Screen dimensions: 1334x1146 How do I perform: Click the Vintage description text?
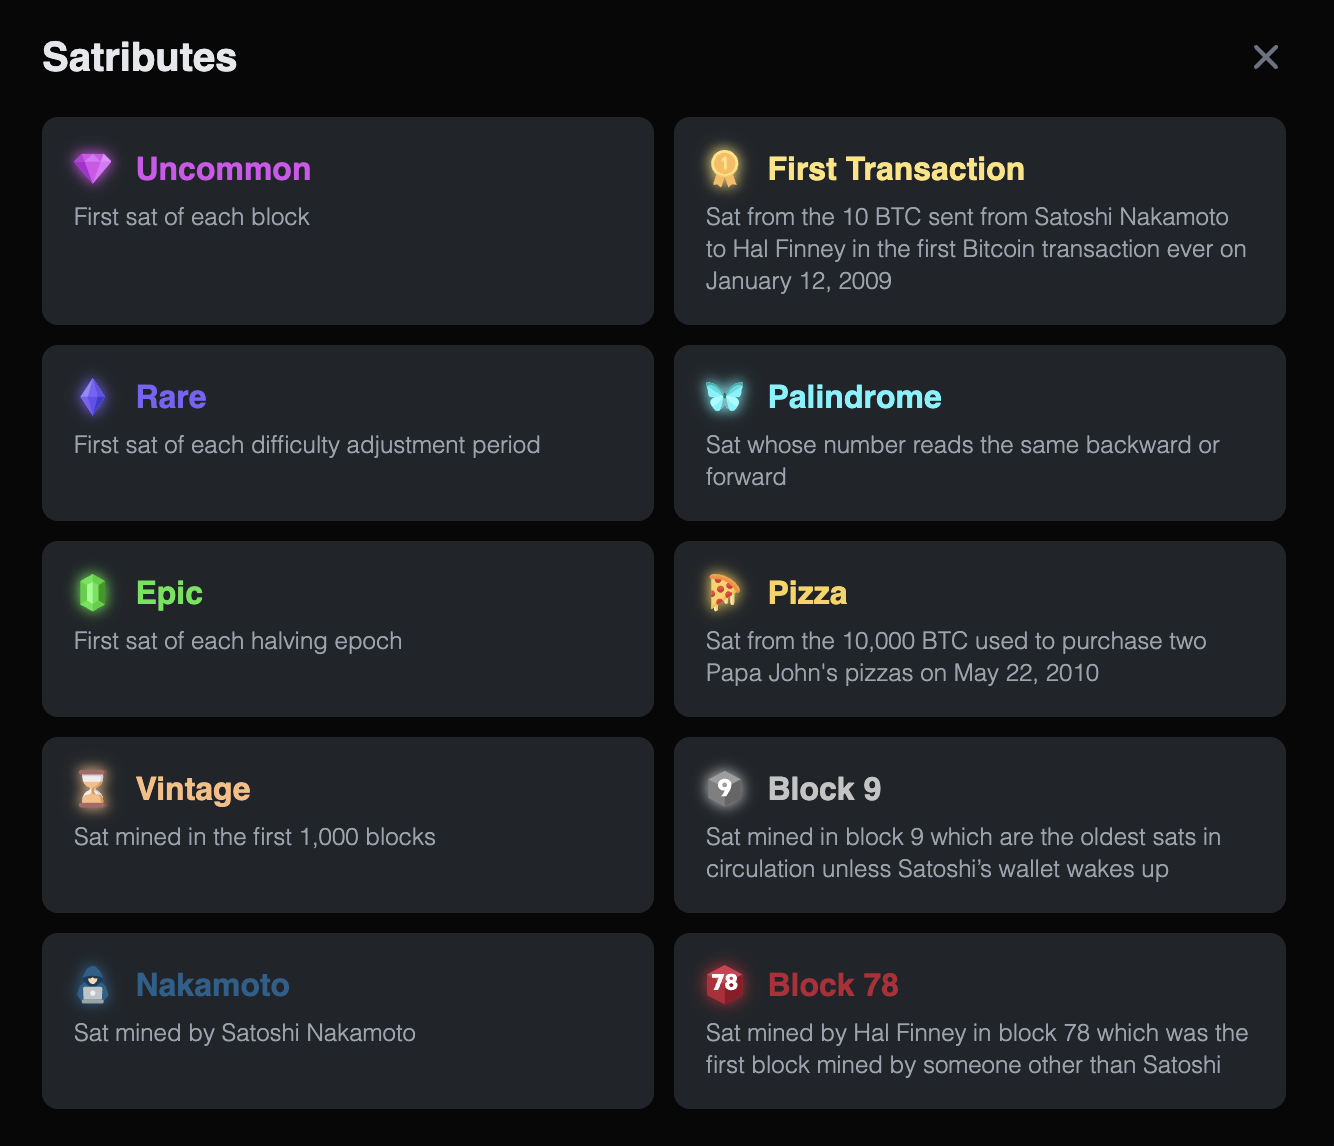pos(255,837)
